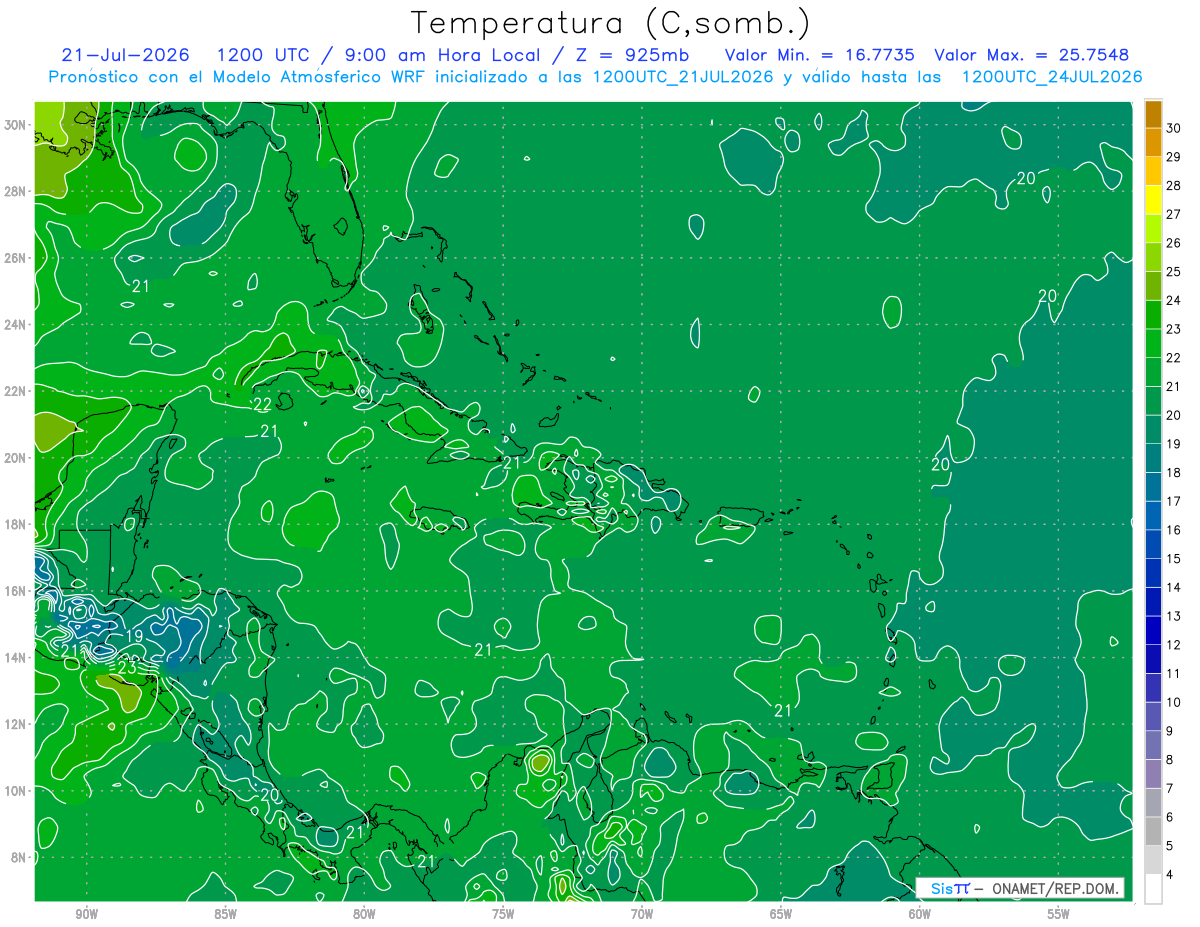Click the "28N" latitude axis label
The width and height of the screenshot is (1200, 927).
pyautogui.click(x=16, y=191)
